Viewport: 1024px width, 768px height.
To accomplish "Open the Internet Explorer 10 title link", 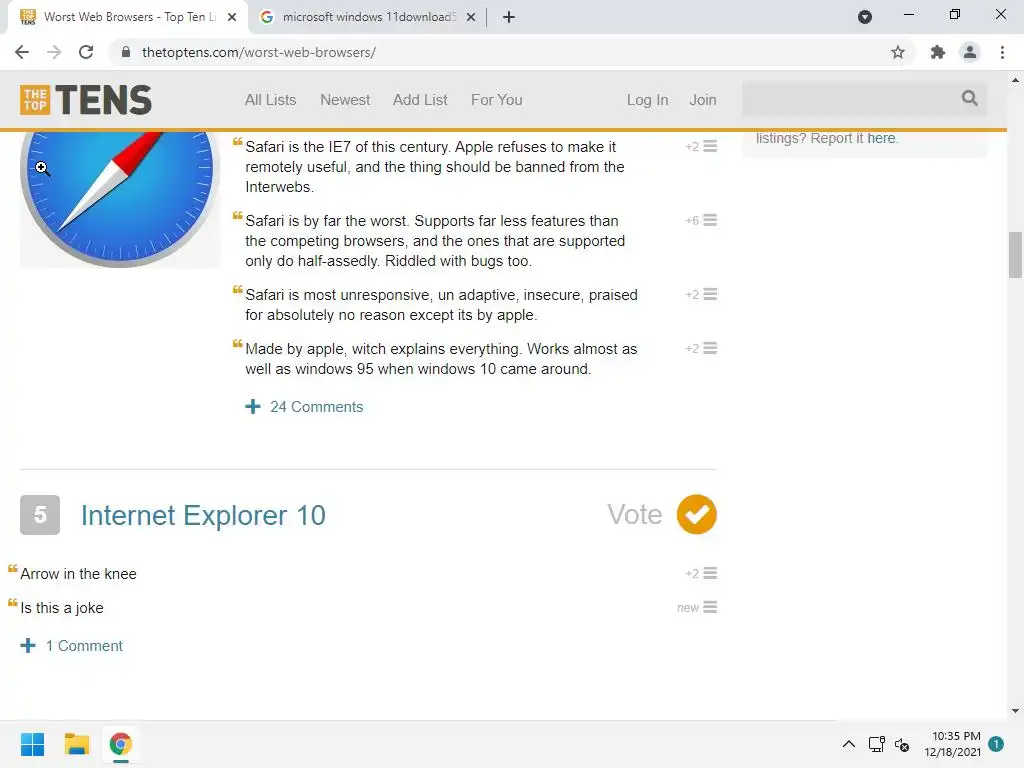I will [x=203, y=515].
